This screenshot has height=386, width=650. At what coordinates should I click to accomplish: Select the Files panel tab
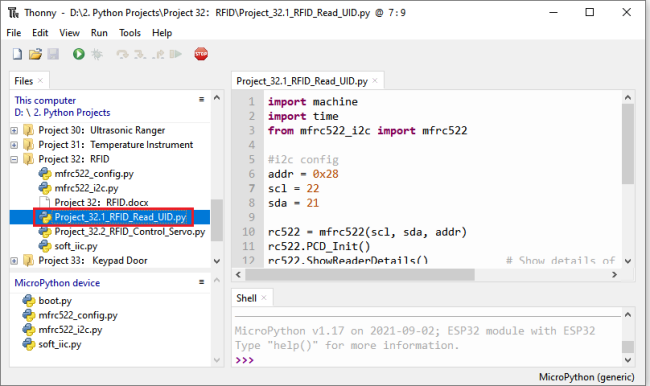tap(24, 81)
